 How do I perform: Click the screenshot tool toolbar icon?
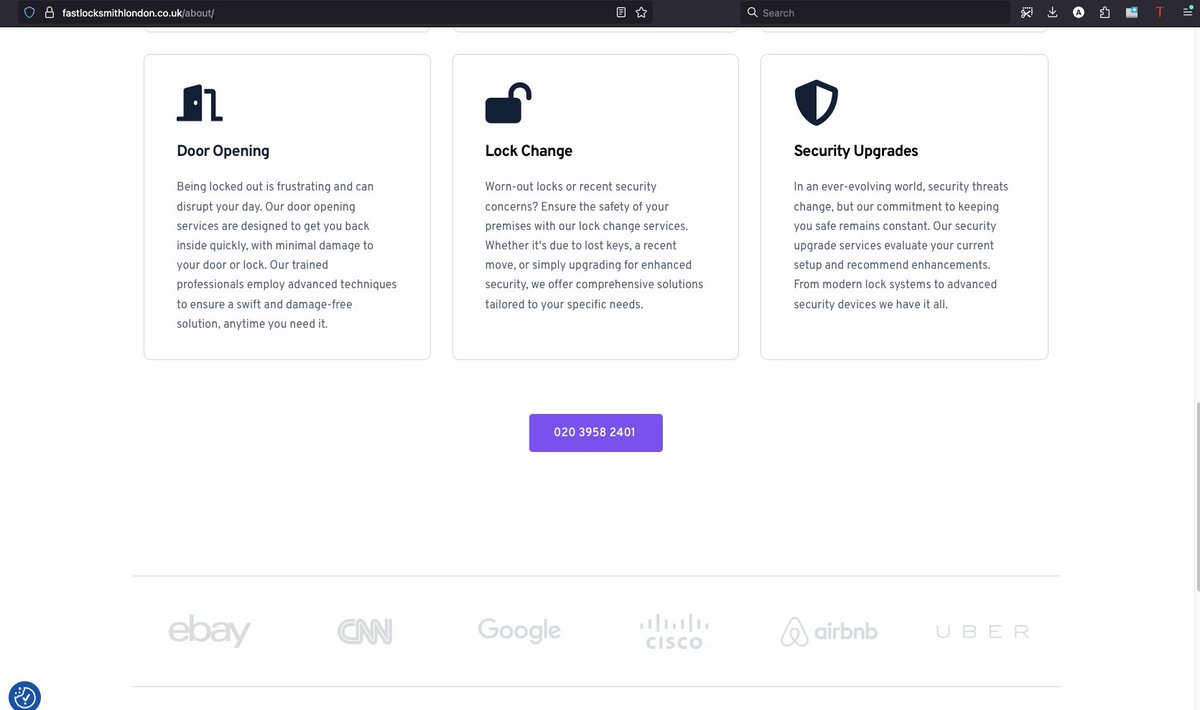pyautogui.click(x=1027, y=12)
